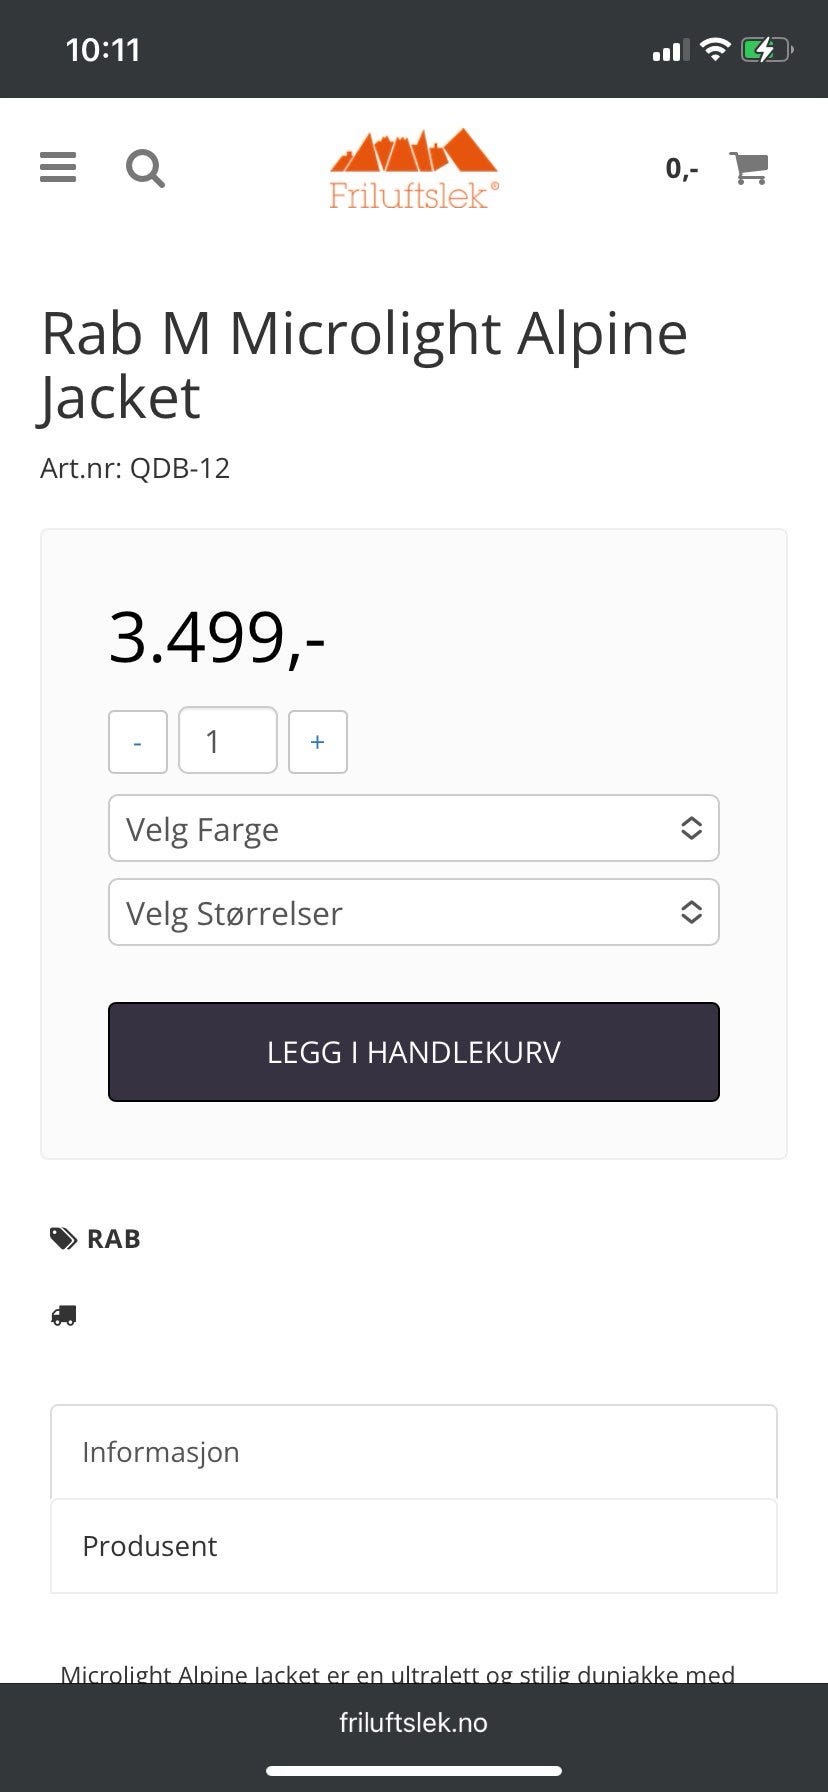Tap the battery status icon
Viewport: 828px width, 1792px height.
766,49
